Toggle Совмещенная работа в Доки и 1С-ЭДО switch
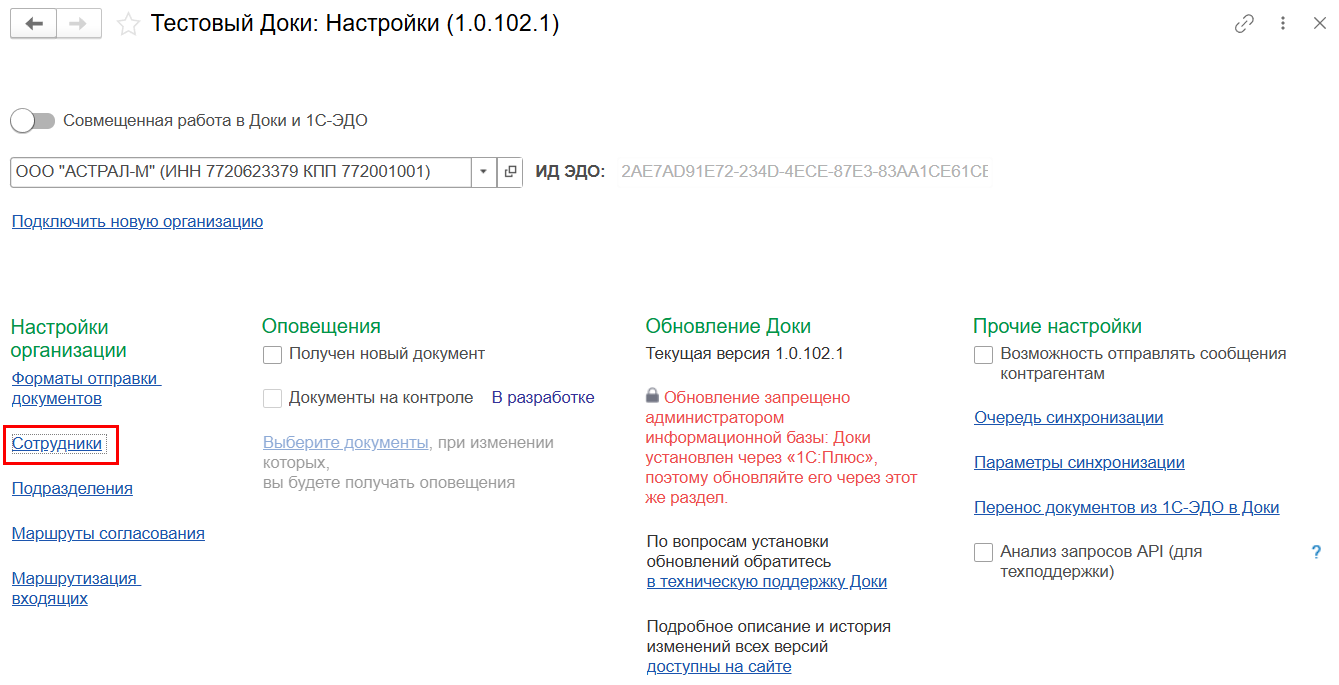 pyautogui.click(x=32, y=121)
